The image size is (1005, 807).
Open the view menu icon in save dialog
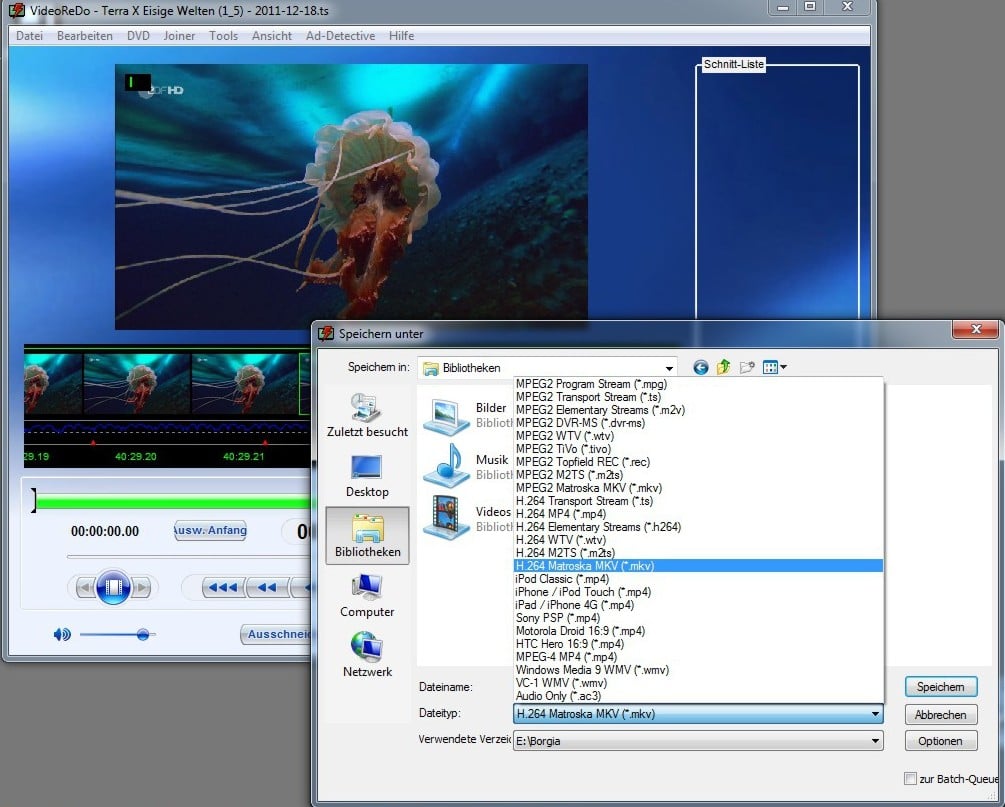coord(774,367)
